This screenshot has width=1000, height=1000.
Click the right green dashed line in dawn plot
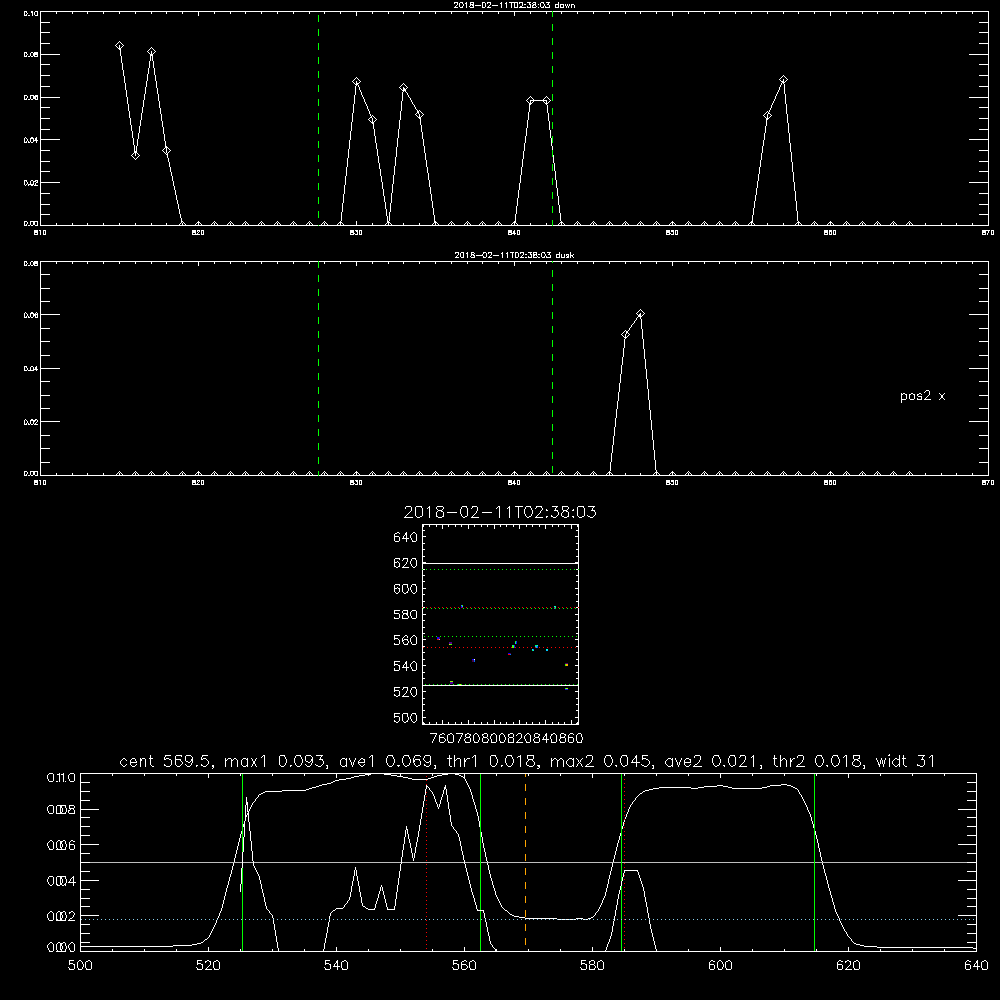552,118
